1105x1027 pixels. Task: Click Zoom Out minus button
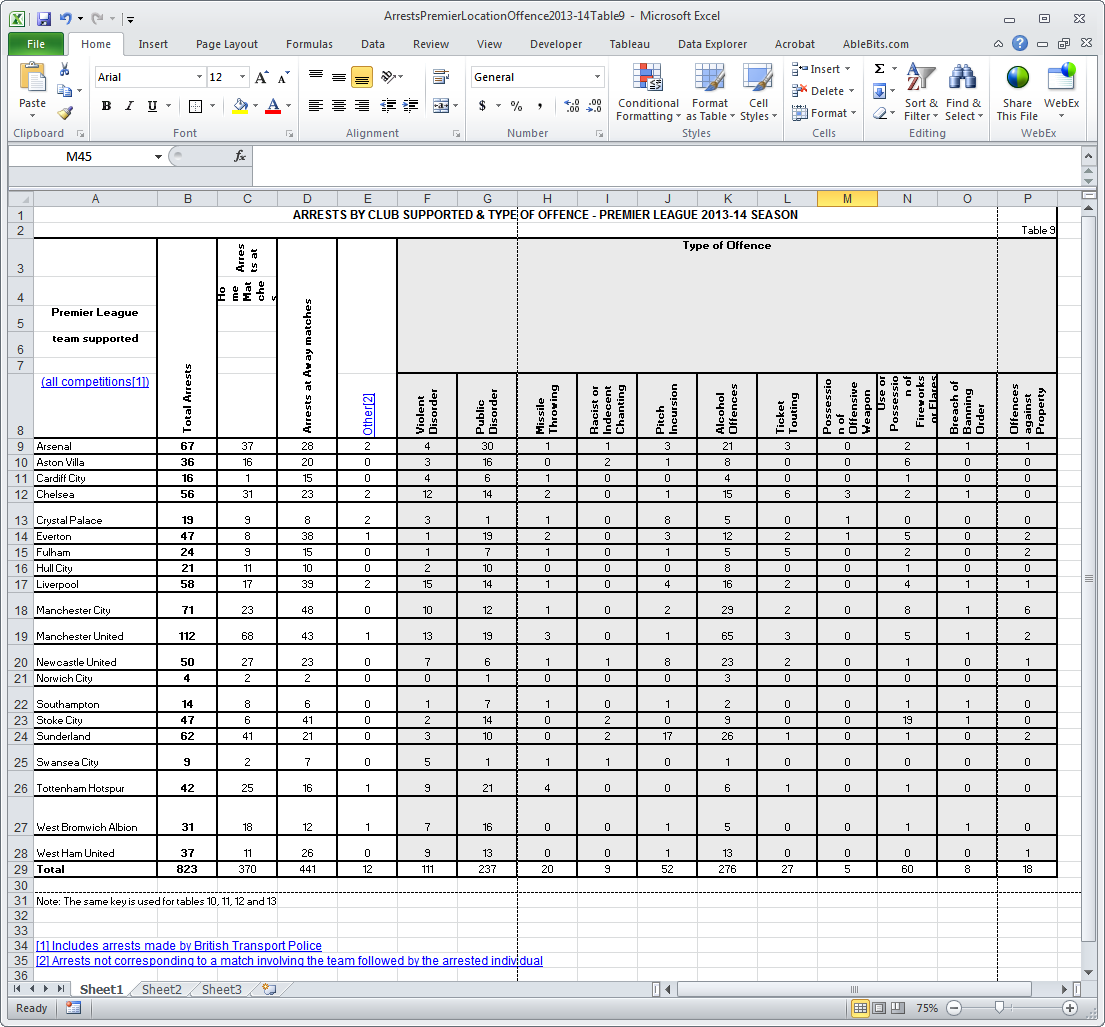[x=953, y=1008]
